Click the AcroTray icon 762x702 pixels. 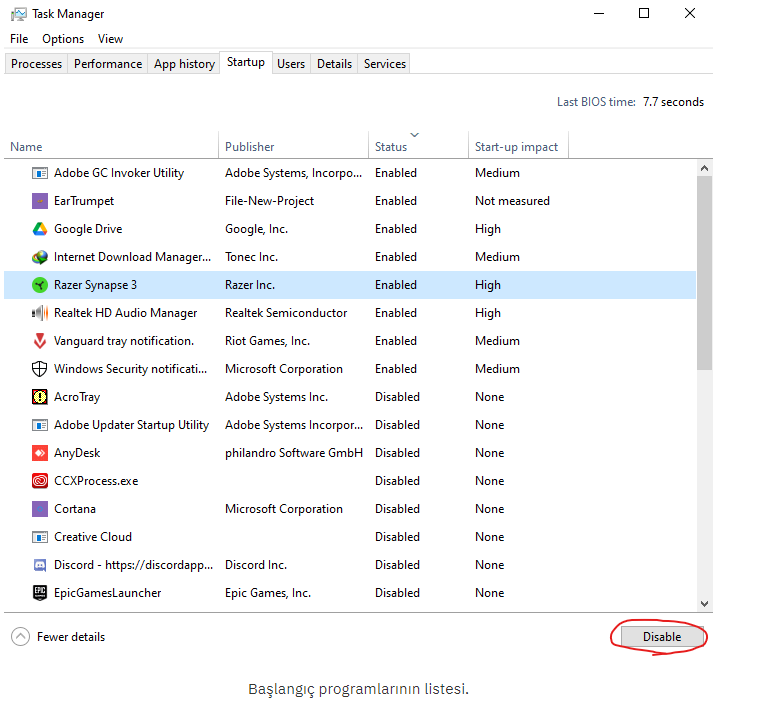(x=40, y=397)
